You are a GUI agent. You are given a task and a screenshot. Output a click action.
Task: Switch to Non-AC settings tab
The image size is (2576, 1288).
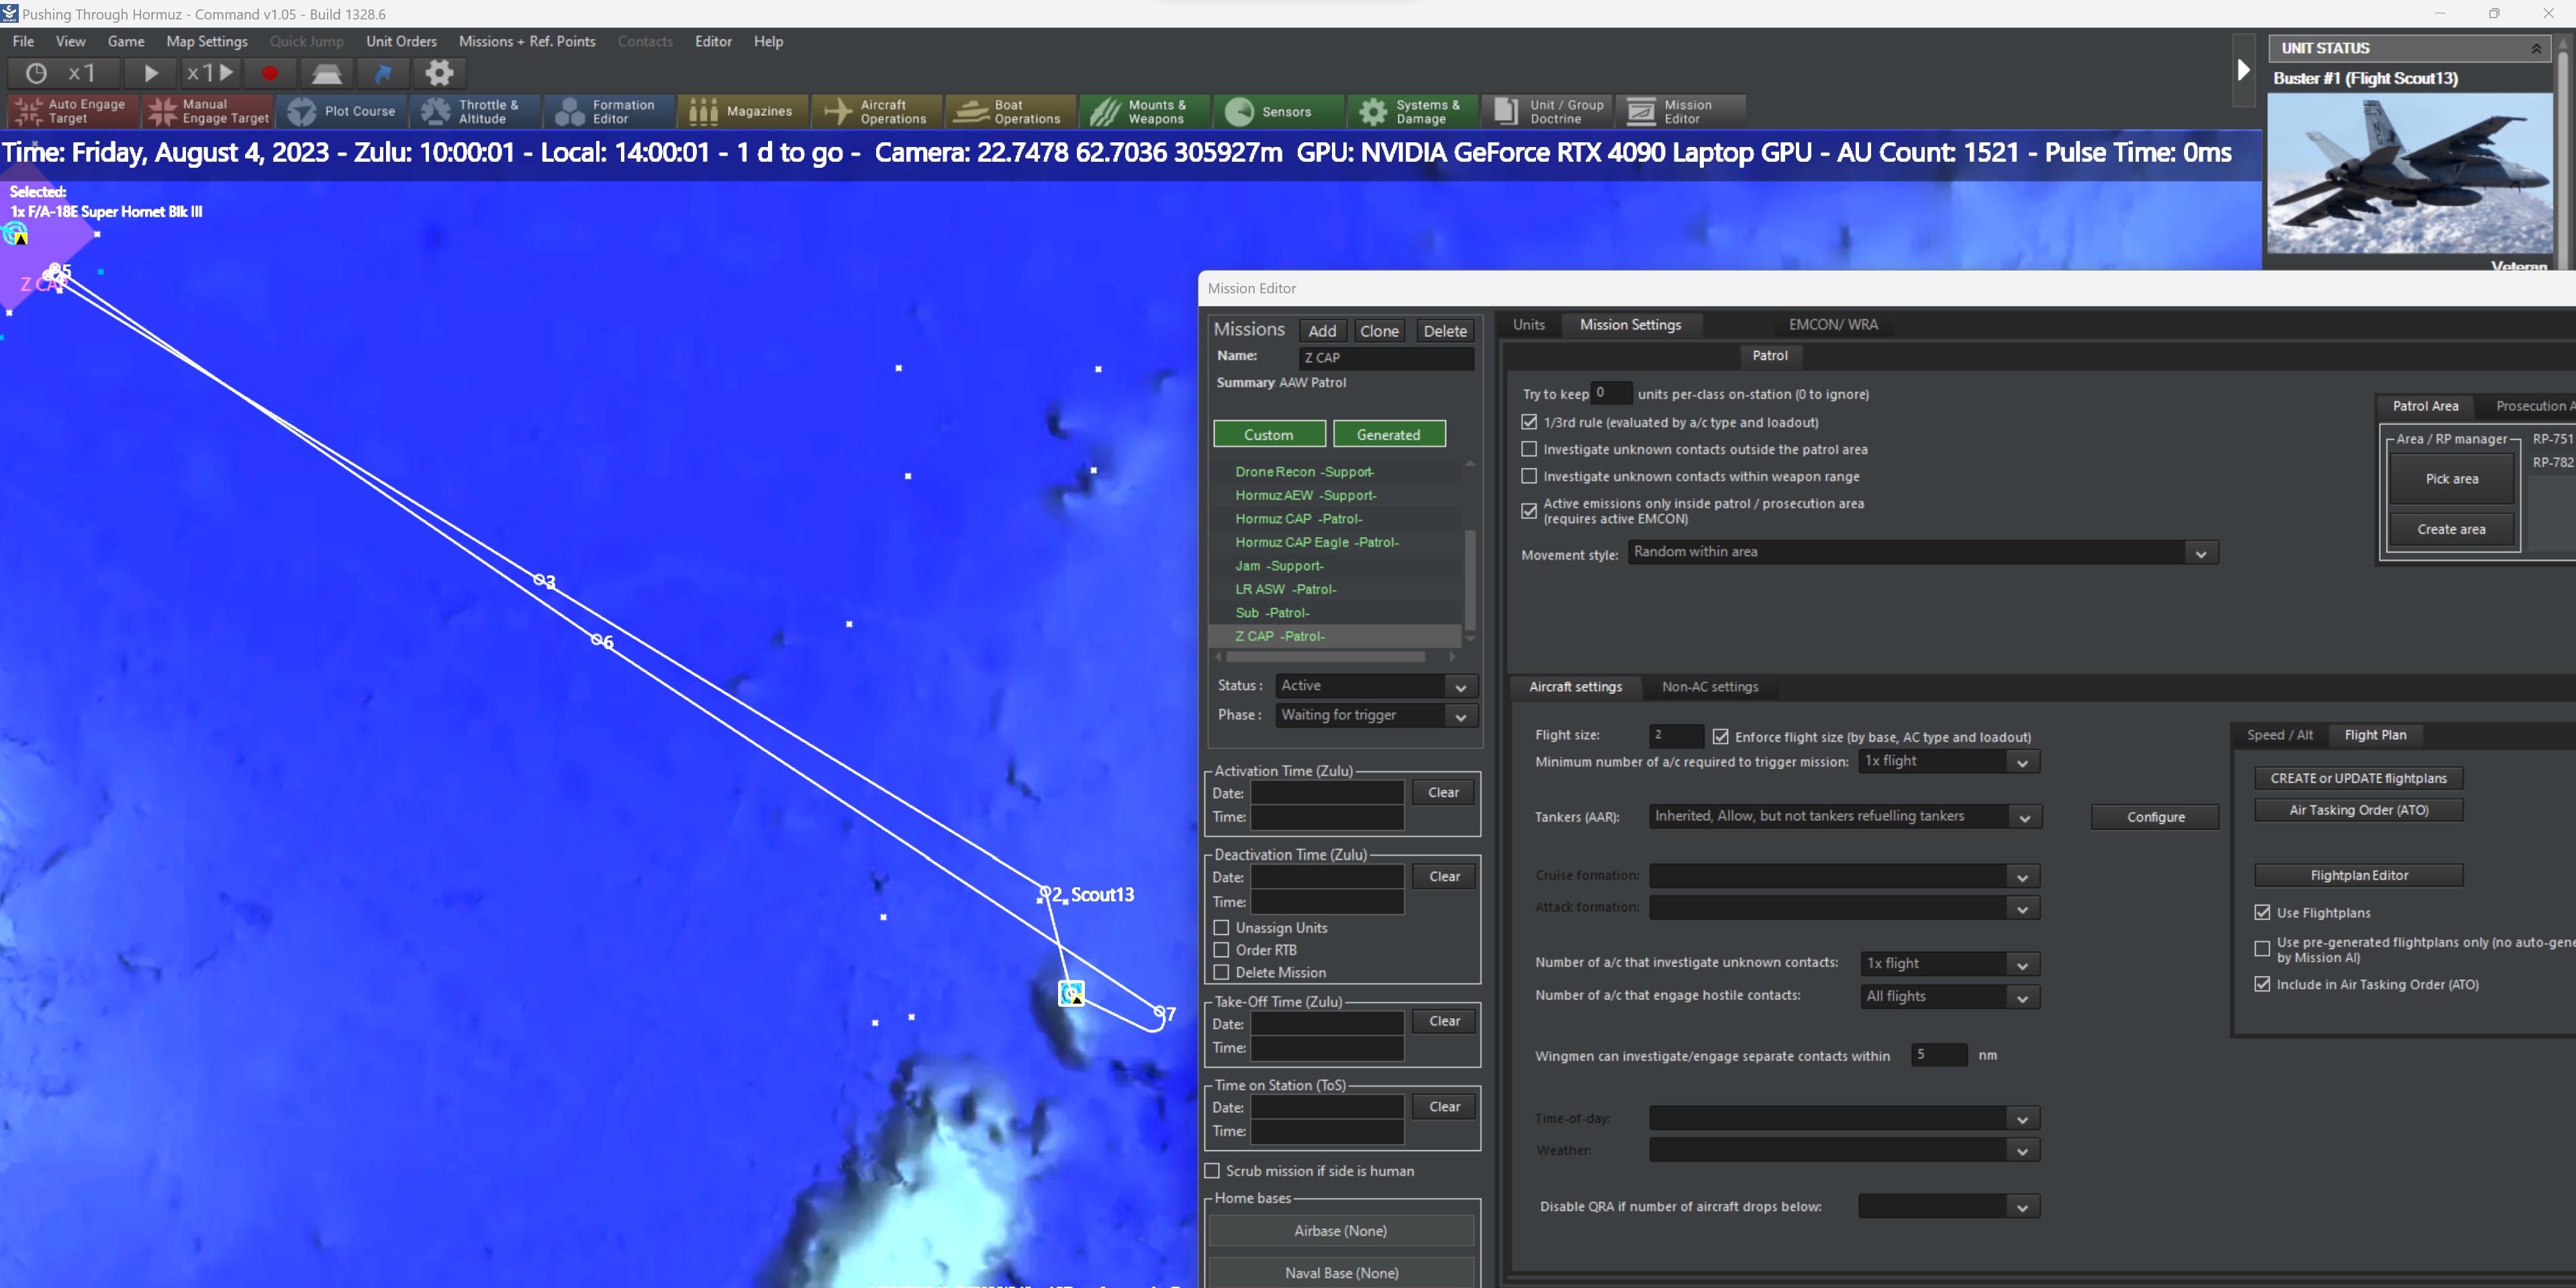1710,686
